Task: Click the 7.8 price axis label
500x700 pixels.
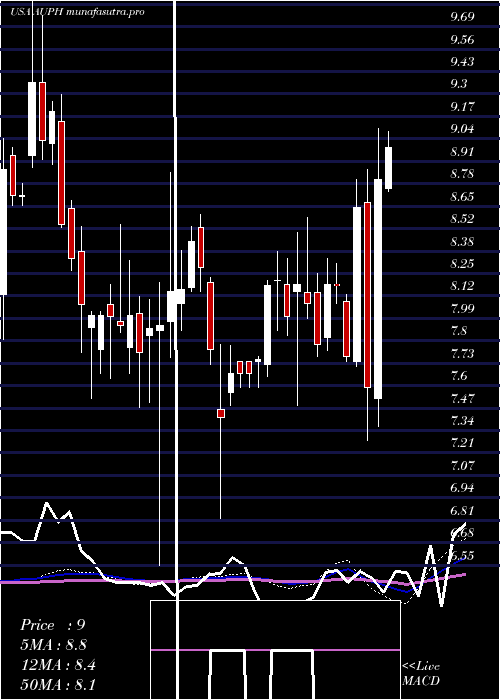Action: (459, 331)
